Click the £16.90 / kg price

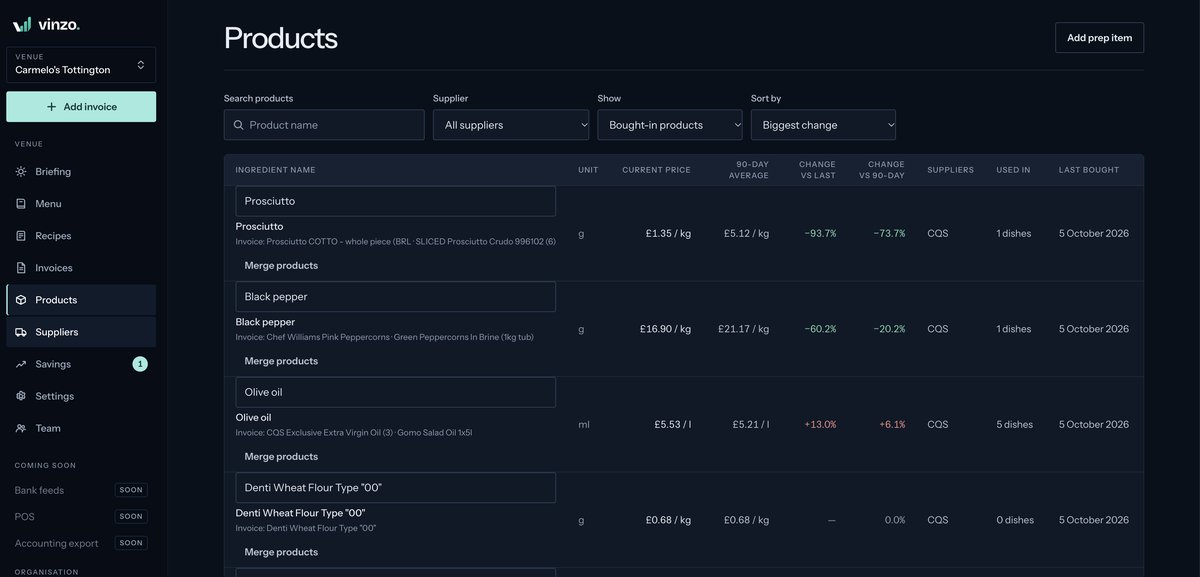(665, 329)
